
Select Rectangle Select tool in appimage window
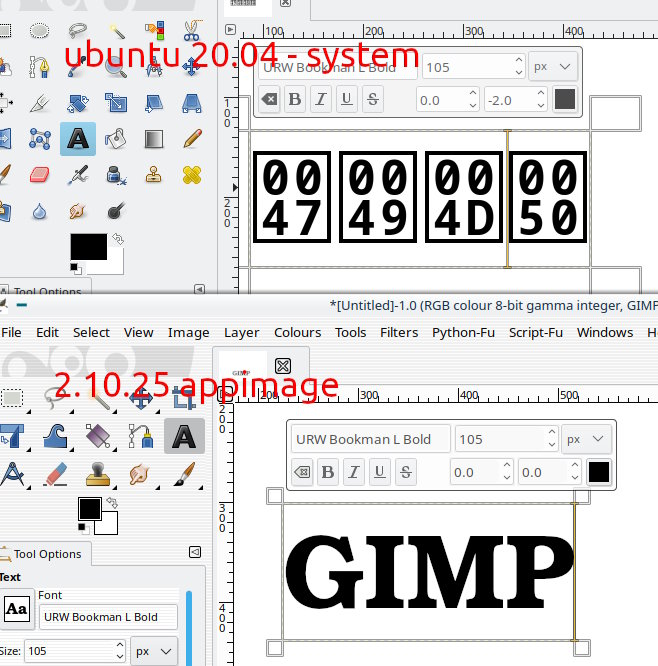click(13, 398)
